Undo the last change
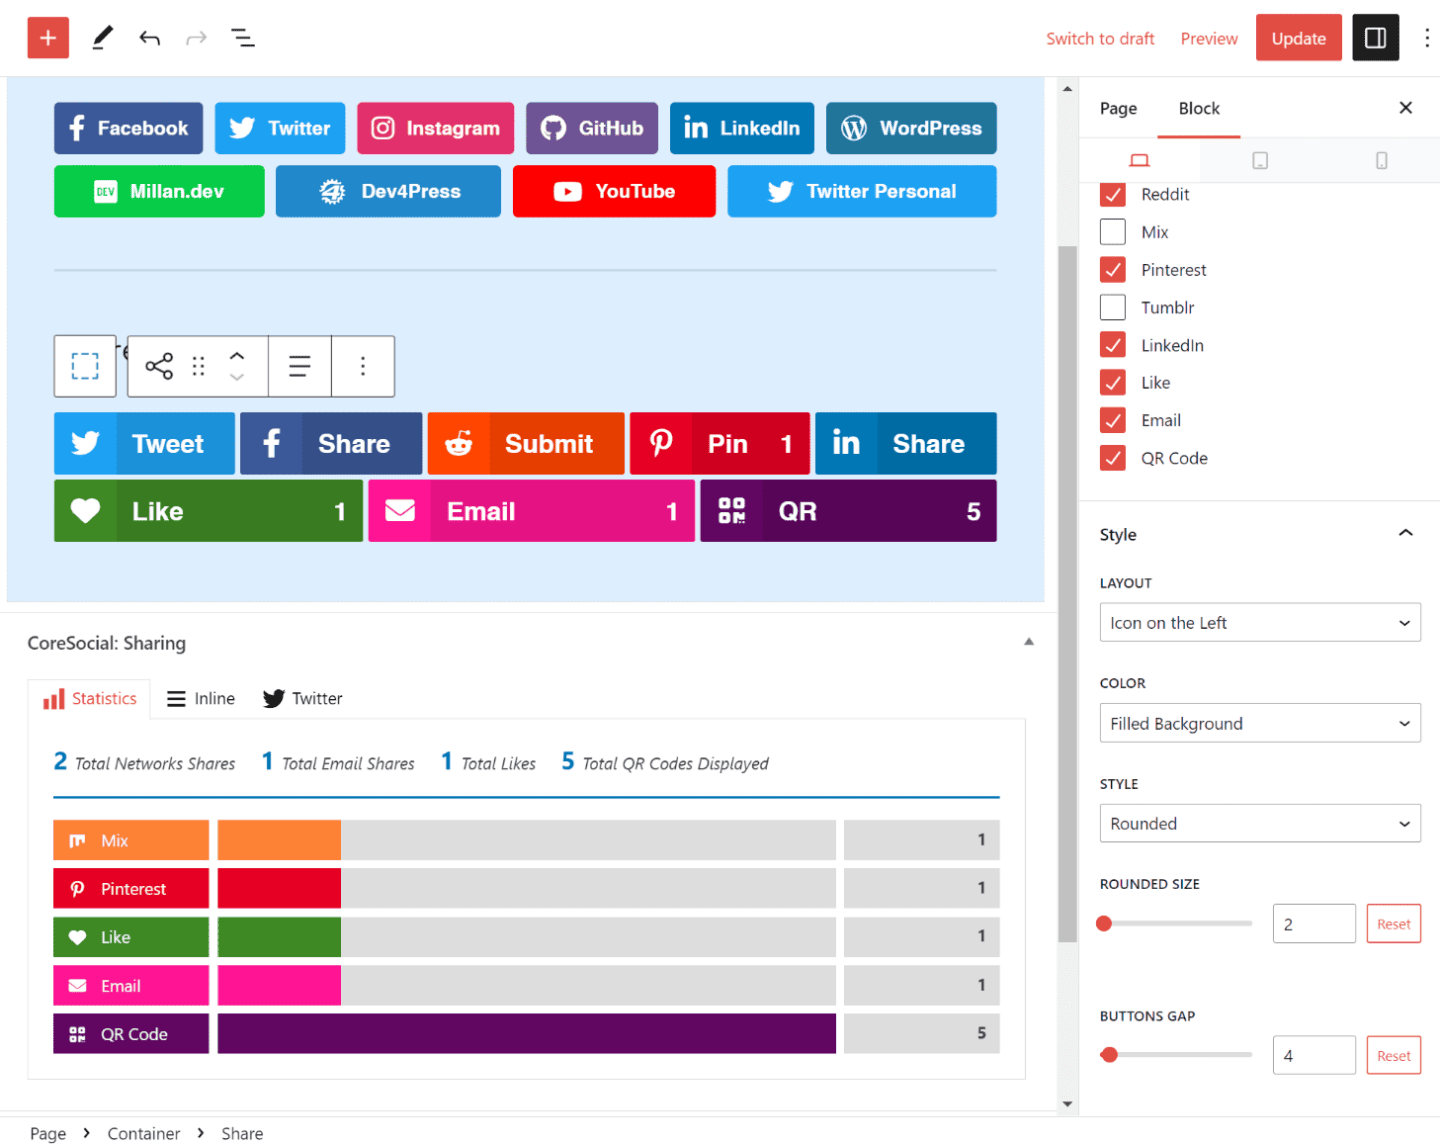Viewport: 1440px width, 1144px height. coord(150,38)
